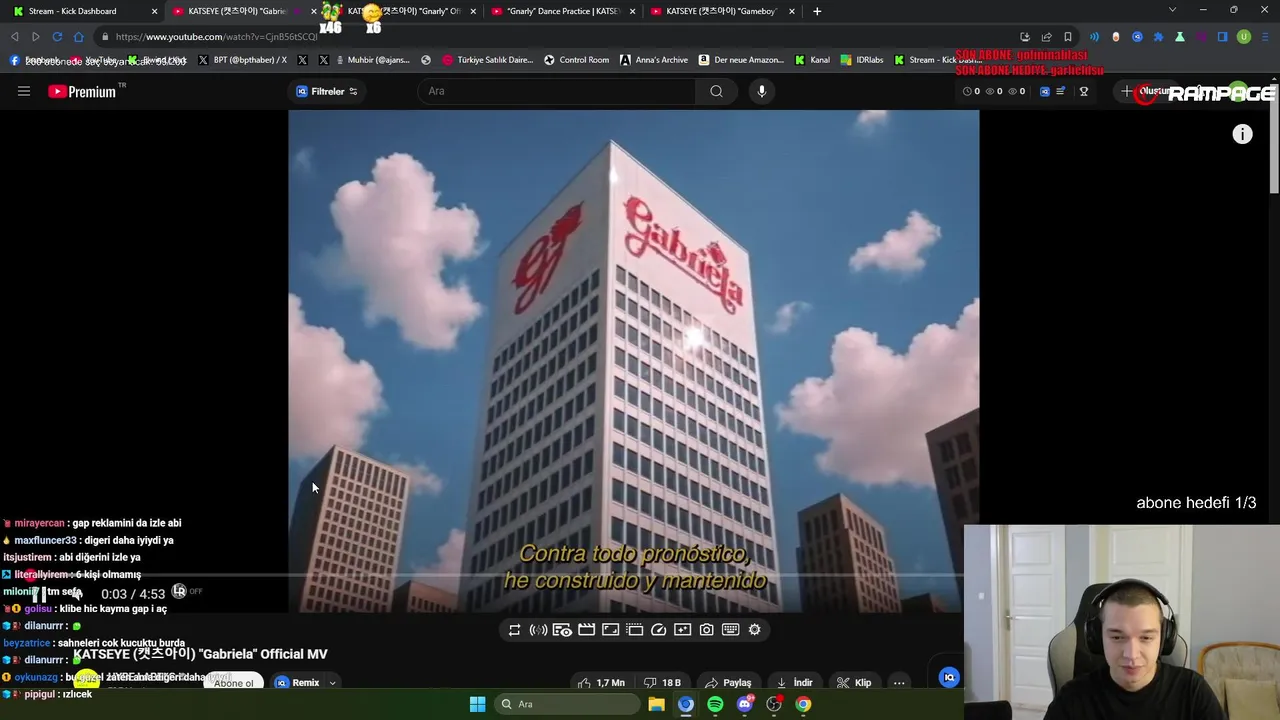The image size is (1280, 720).
Task: Open the Filtreler filter button
Action: point(326,91)
